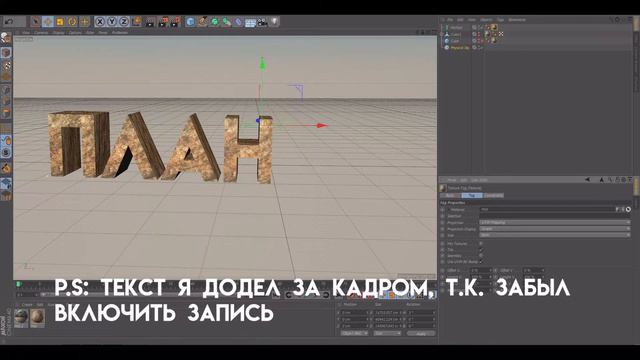Open Object Manager Tags menu
Image resolution: width=640 pixels, height=360 pixels.
point(500,20)
